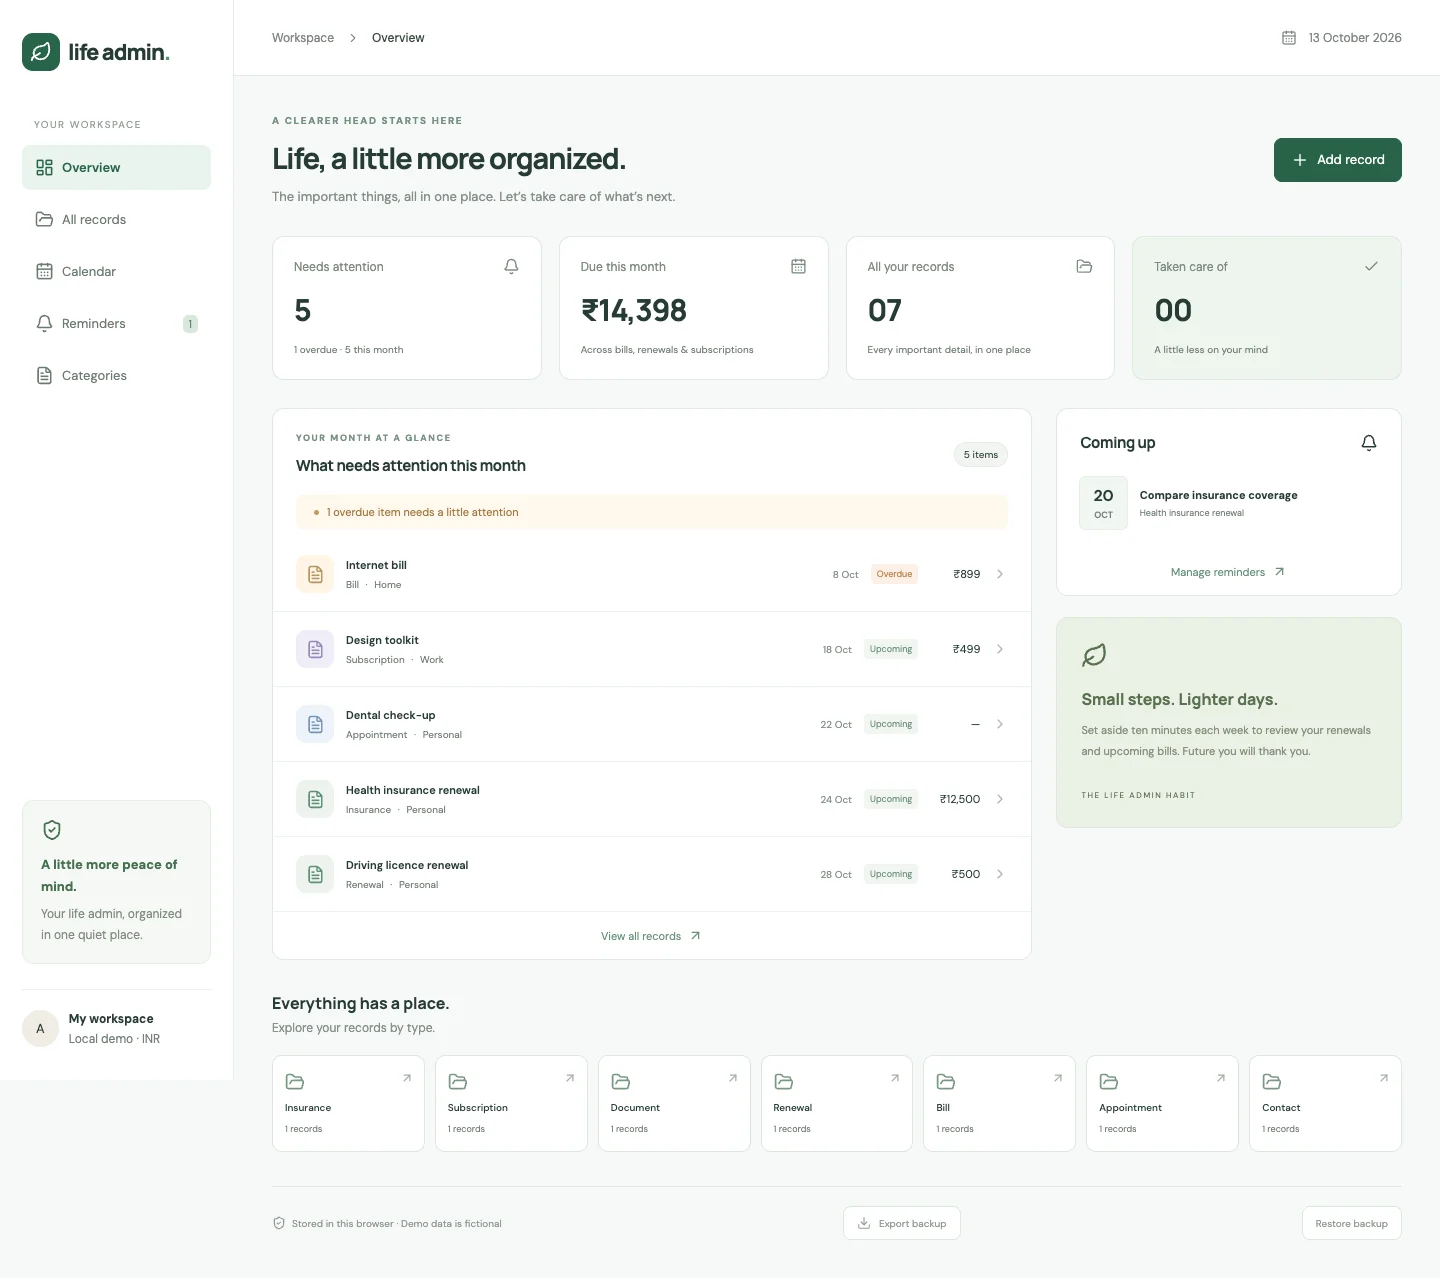Click the Internet bill document icon
Screen dimensions: 1440x1278
[x=315, y=574]
